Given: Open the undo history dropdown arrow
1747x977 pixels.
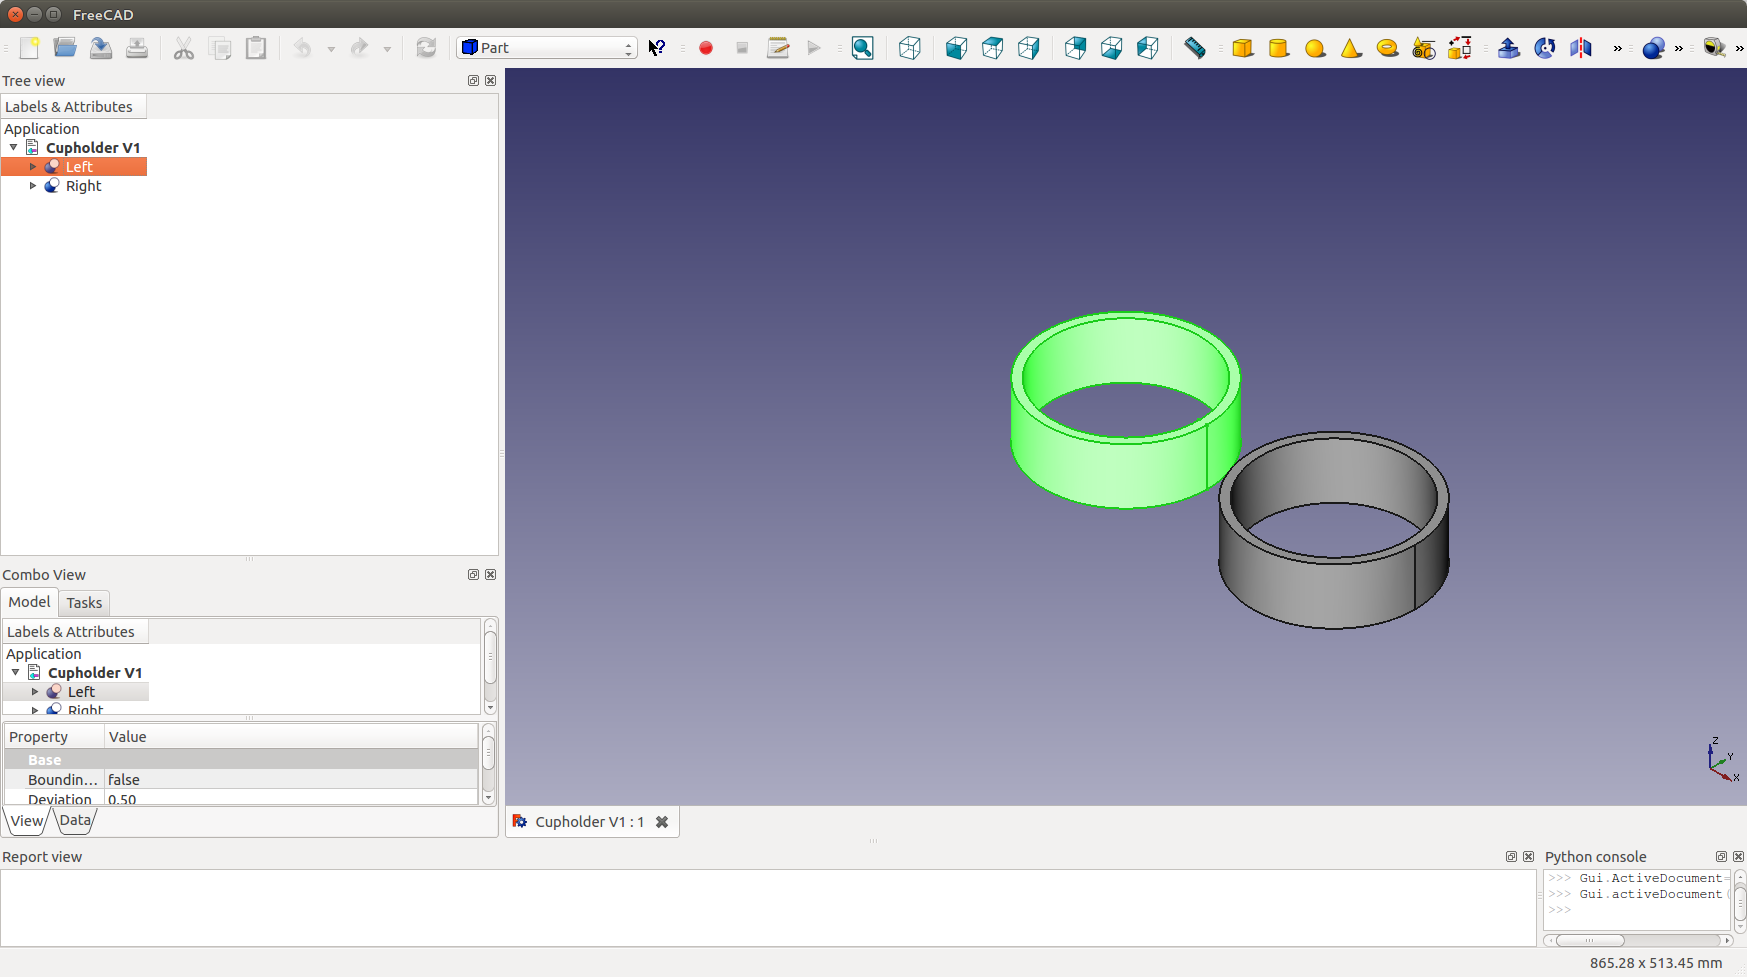Looking at the screenshot, I should (x=331, y=48).
